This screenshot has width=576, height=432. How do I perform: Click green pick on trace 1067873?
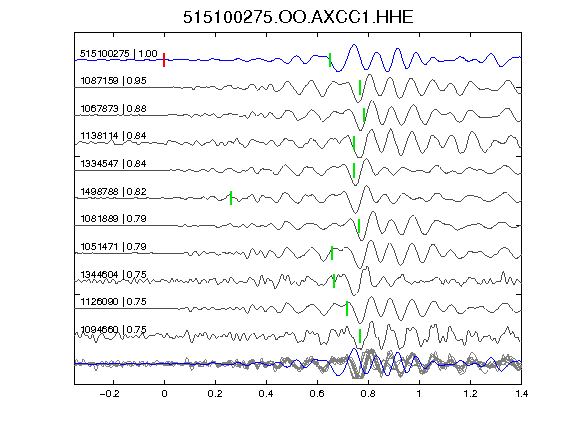pyautogui.click(x=364, y=115)
